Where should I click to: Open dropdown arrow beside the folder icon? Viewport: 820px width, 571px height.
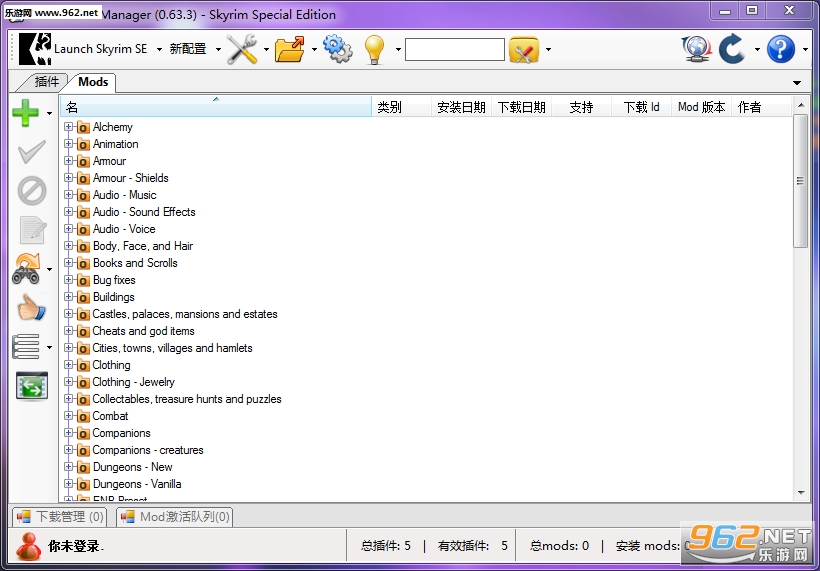coord(314,50)
